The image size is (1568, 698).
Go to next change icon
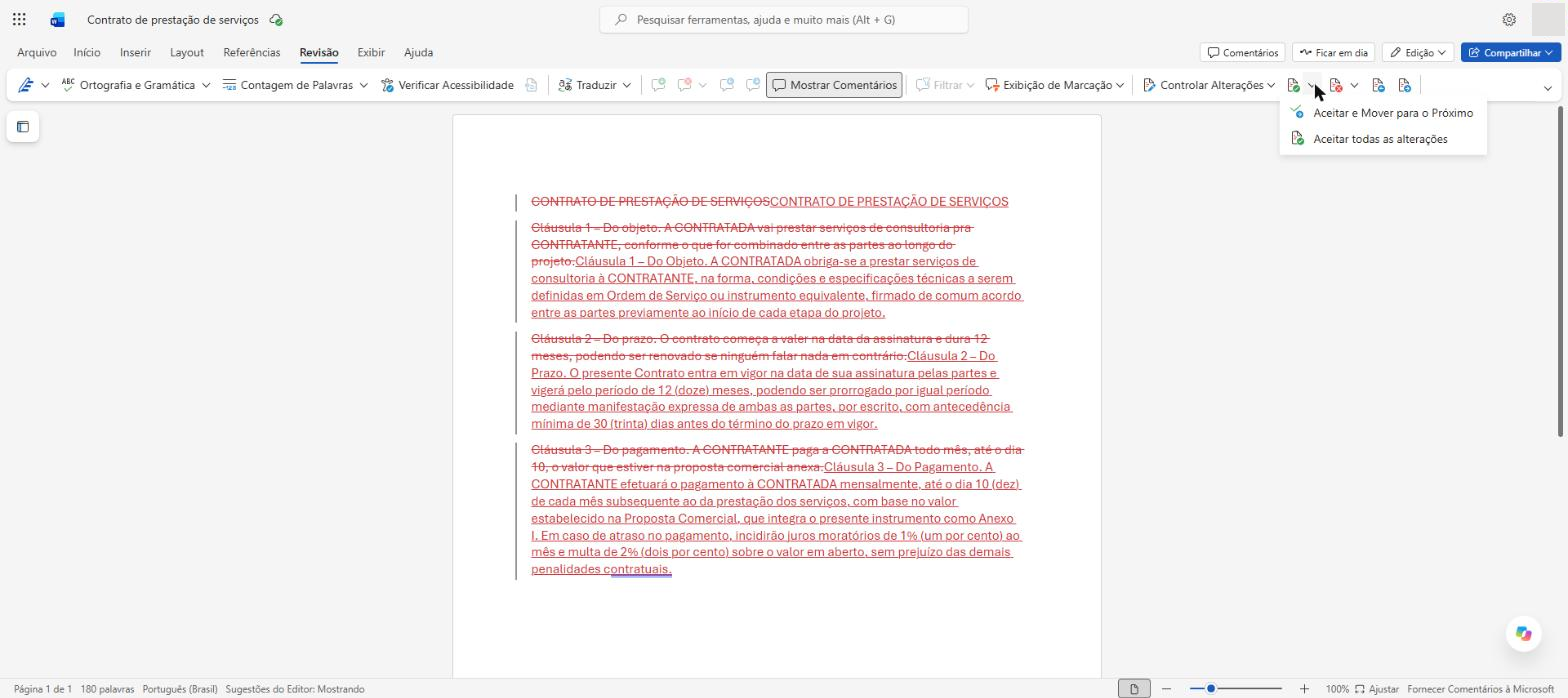(x=1404, y=85)
